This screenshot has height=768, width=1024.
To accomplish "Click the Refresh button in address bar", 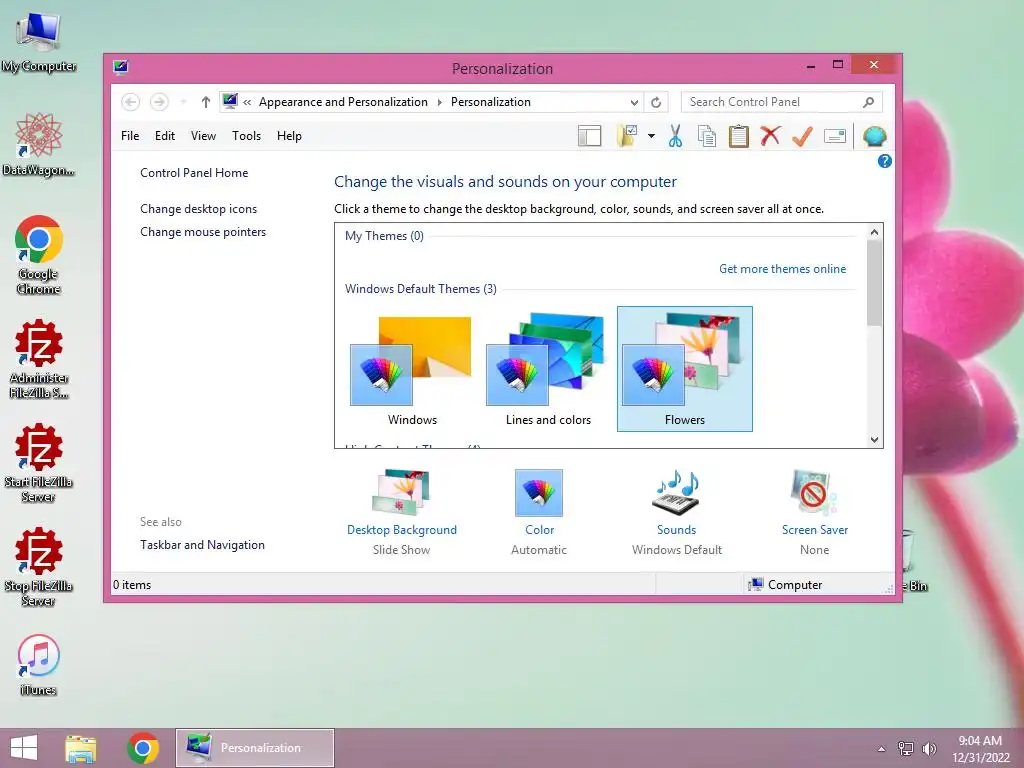I will click(x=656, y=103).
